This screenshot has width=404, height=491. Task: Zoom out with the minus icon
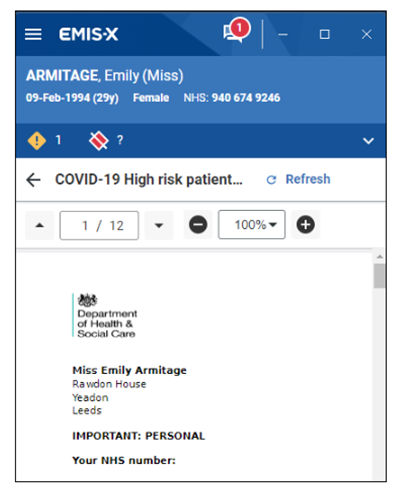pyautogui.click(x=198, y=225)
